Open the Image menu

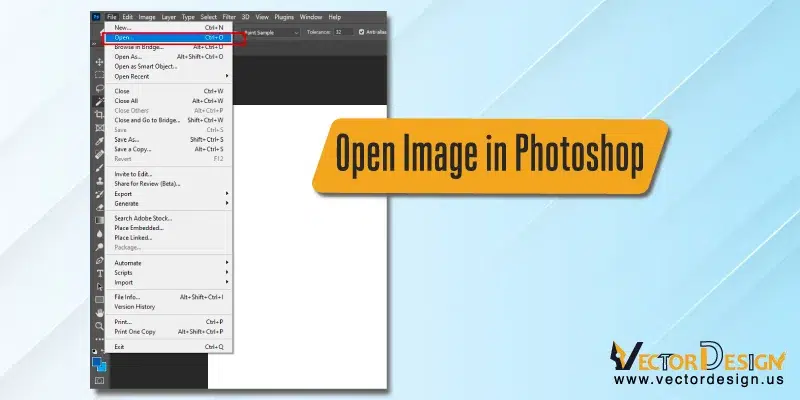pos(147,17)
